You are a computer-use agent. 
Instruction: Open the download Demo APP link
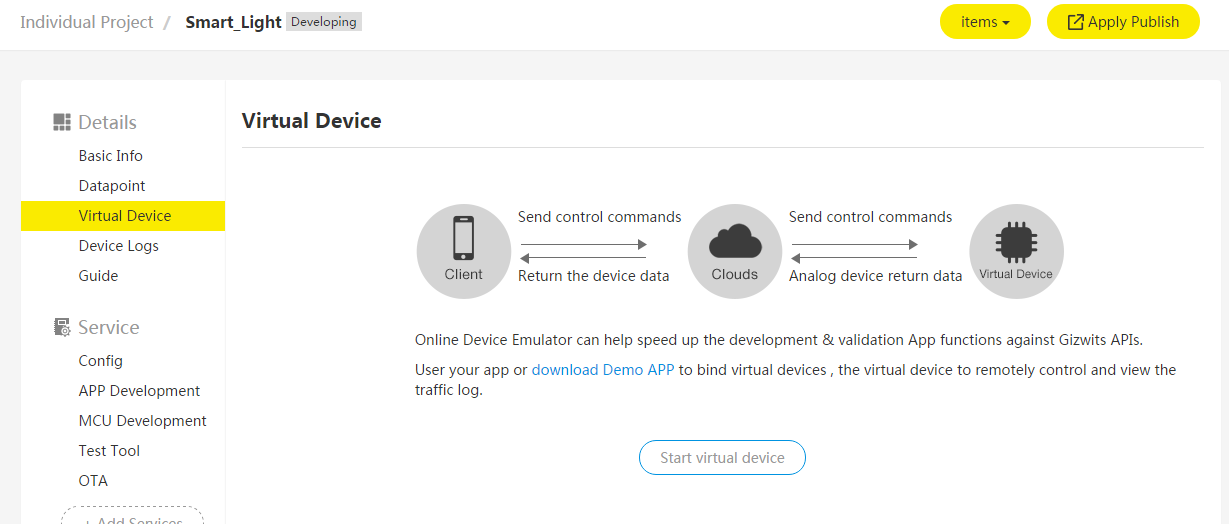(603, 369)
